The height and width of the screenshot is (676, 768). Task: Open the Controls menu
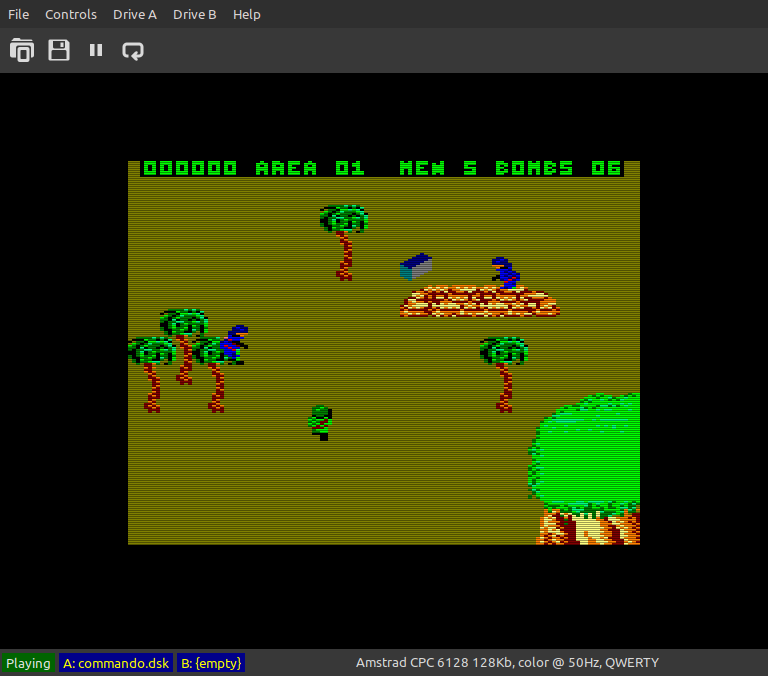click(71, 14)
